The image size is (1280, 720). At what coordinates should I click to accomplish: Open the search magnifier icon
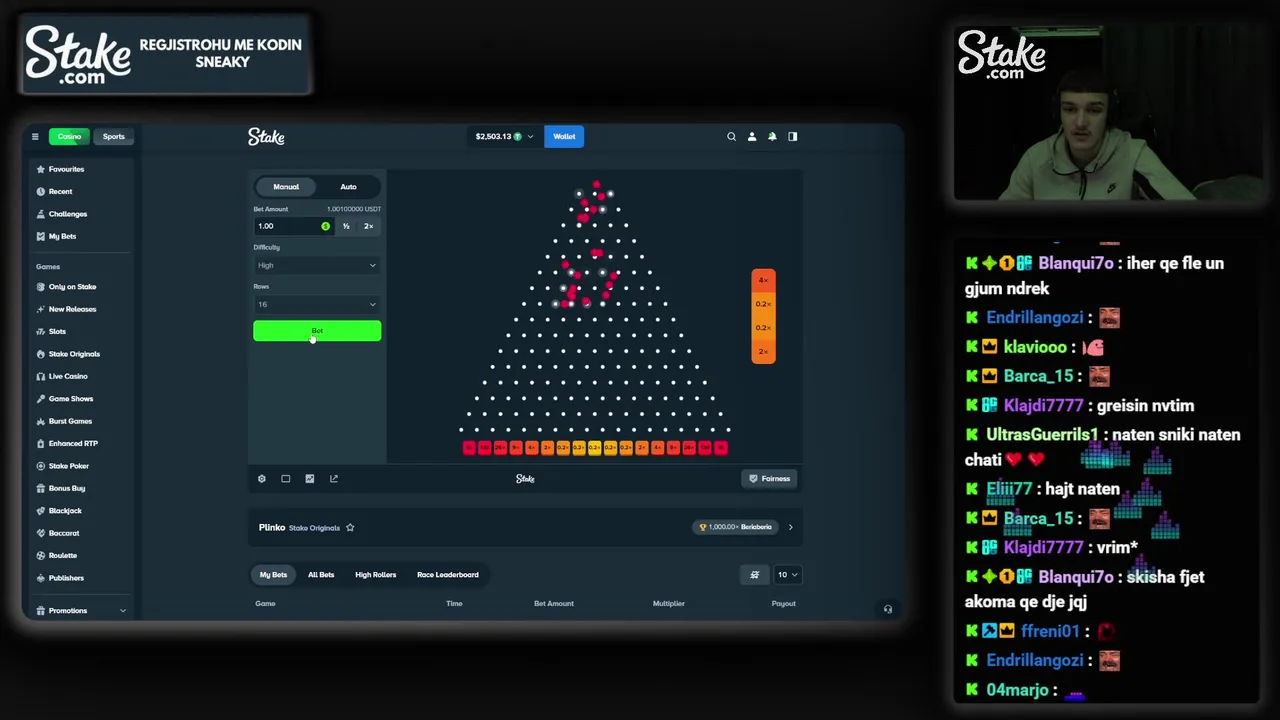tap(731, 137)
